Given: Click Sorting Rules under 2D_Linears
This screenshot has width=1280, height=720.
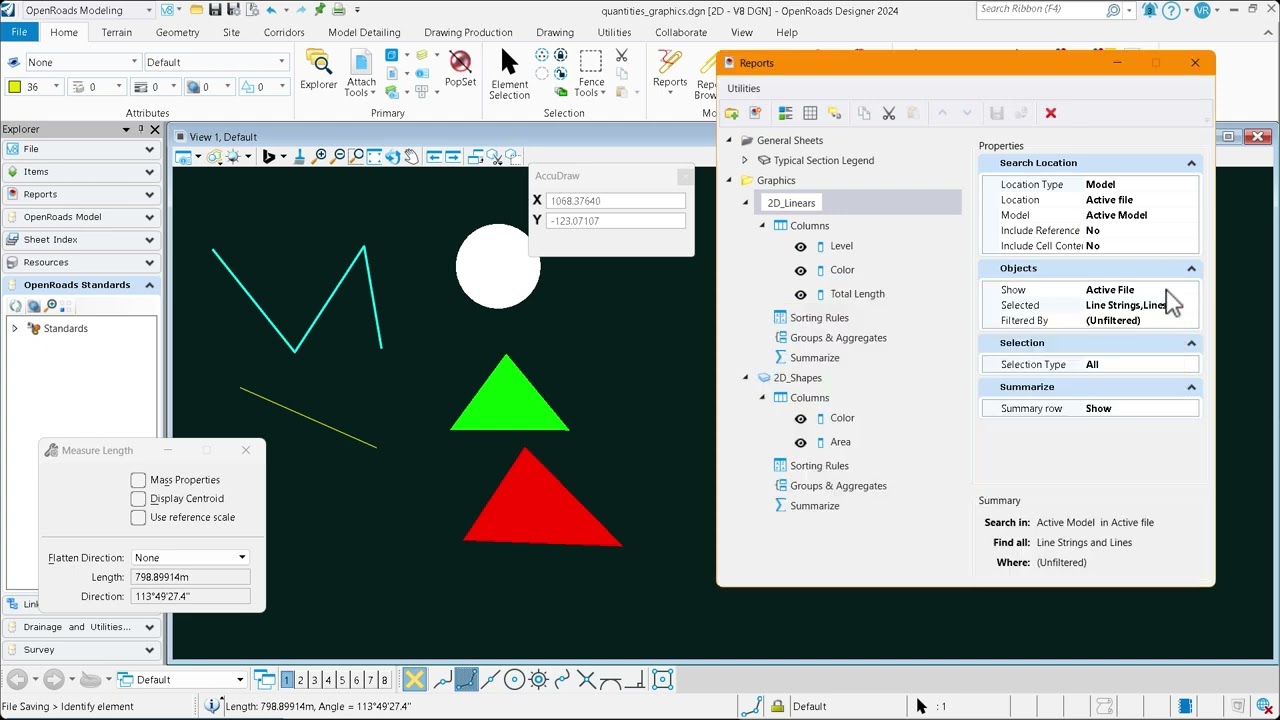Looking at the screenshot, I should [819, 318].
